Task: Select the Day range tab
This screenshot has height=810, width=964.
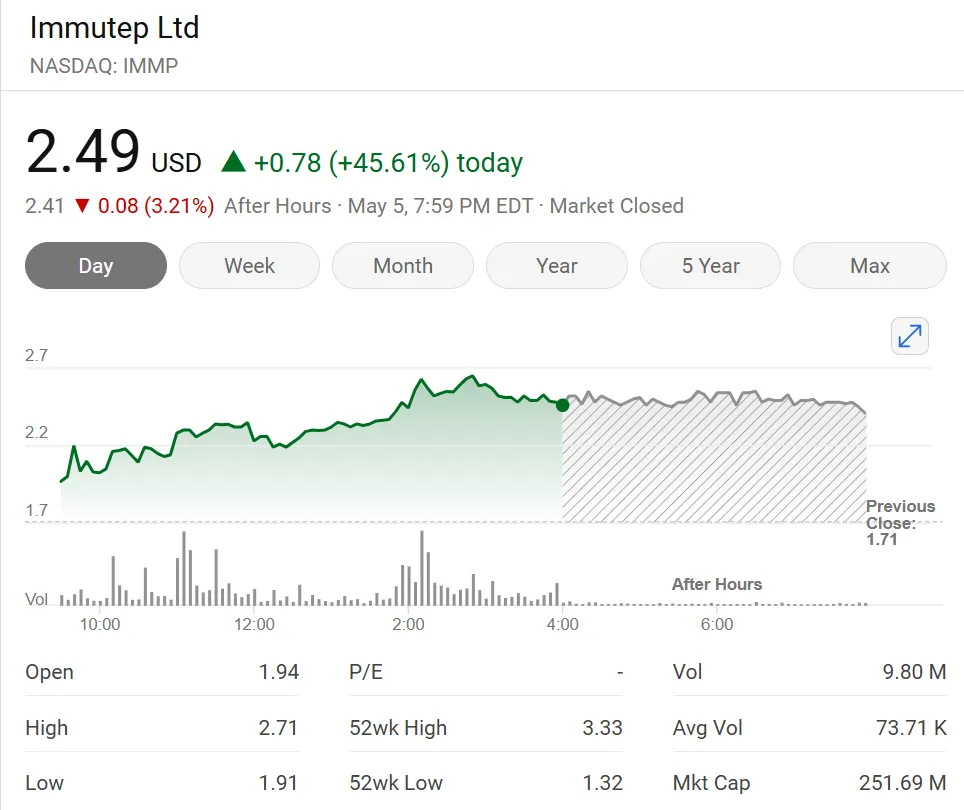Action: 96,266
